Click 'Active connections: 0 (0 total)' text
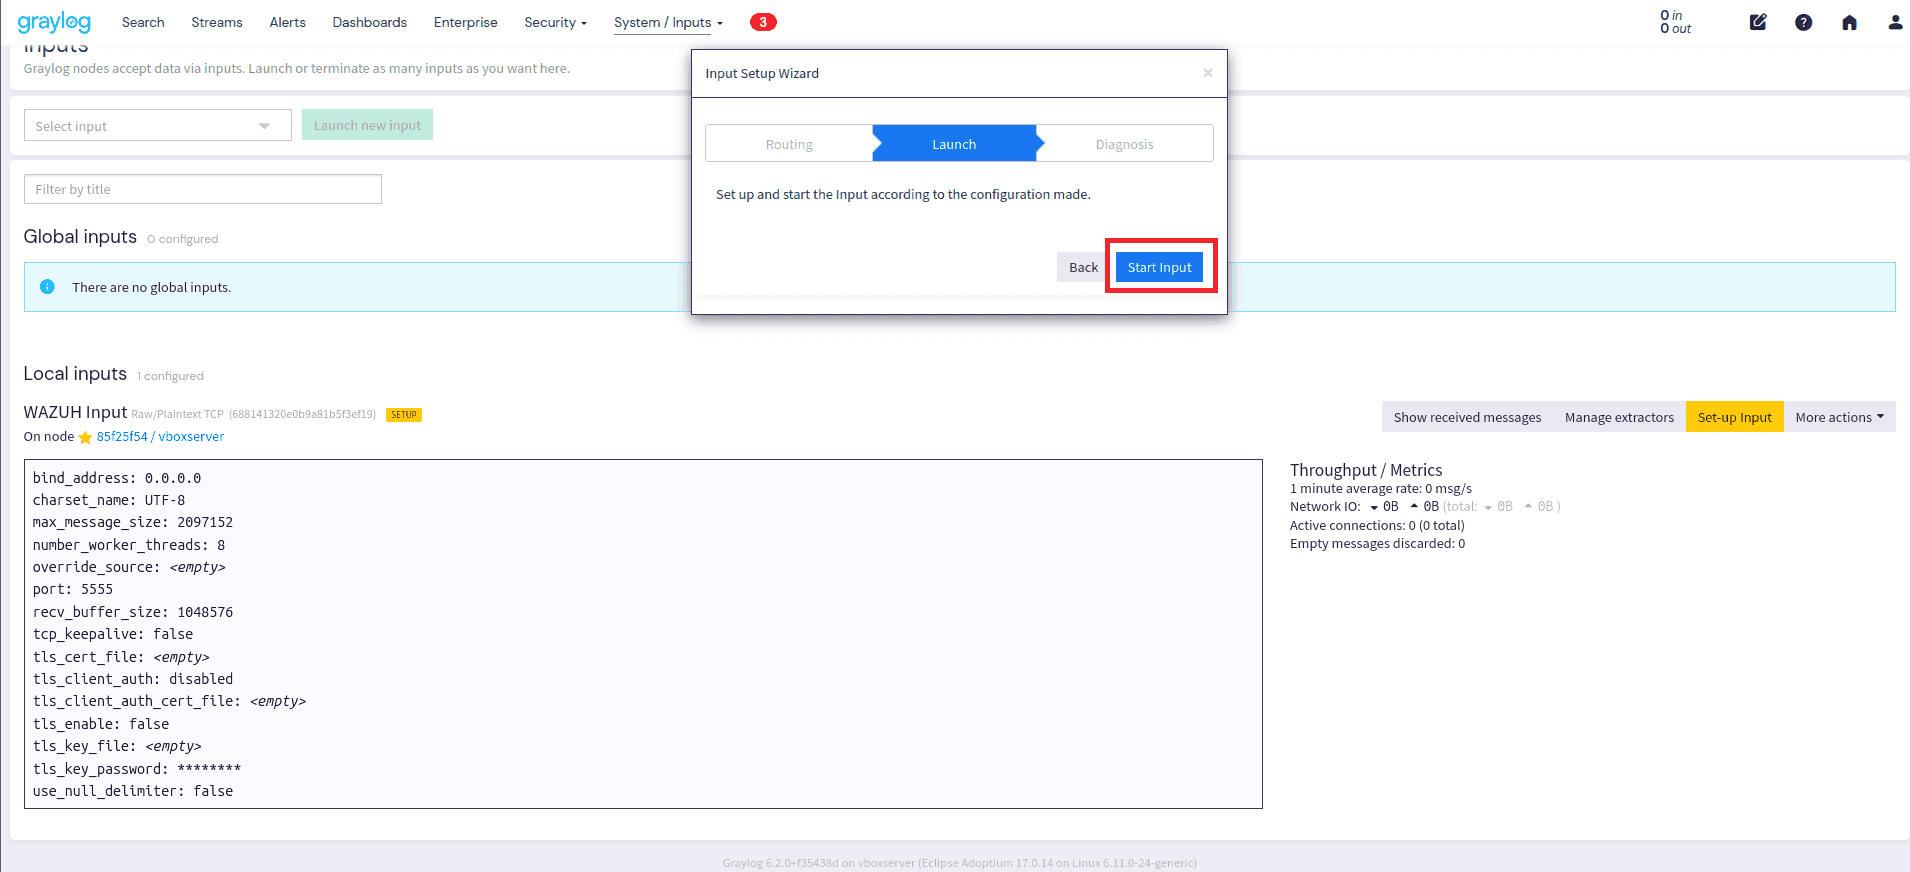Screen dimensions: 1910x872 [1377, 525]
